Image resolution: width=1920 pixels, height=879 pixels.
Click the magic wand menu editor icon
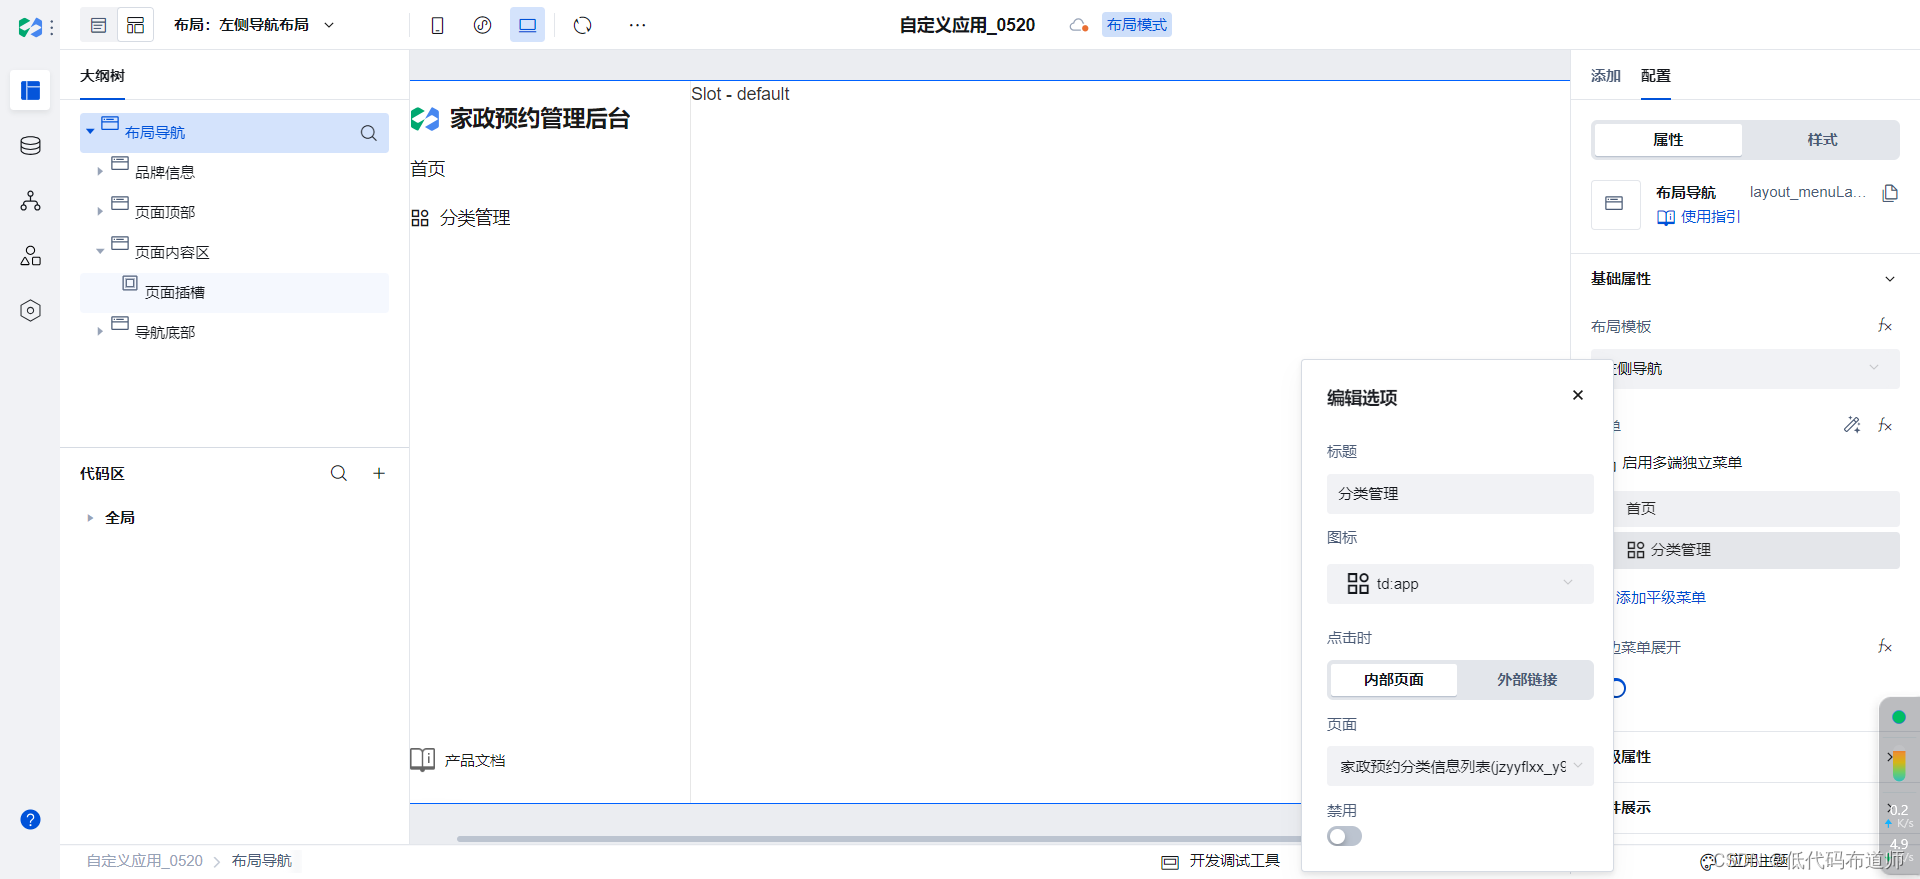1852,425
